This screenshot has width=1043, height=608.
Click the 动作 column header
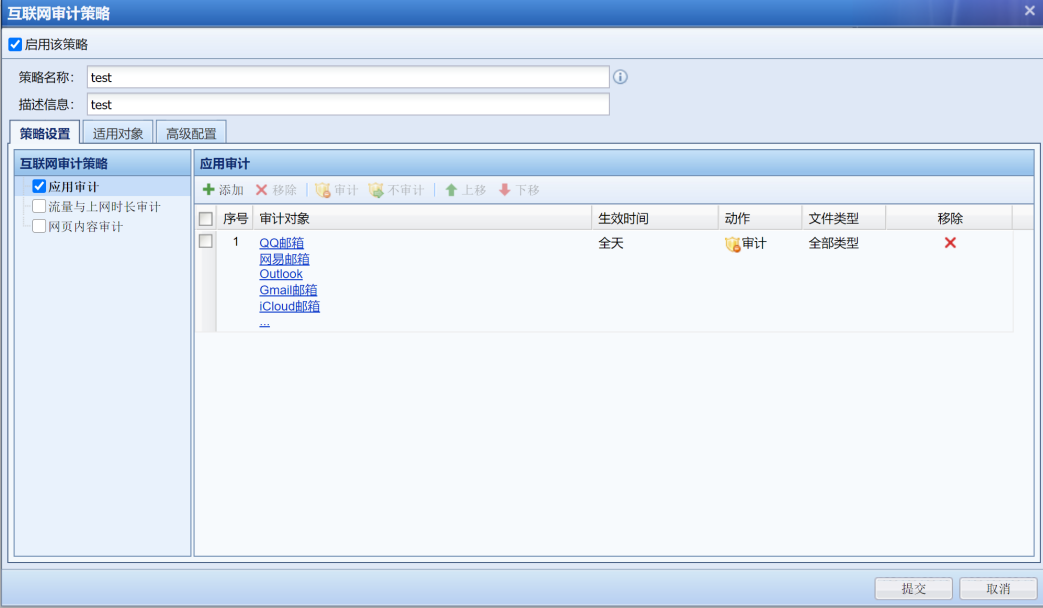[760, 218]
